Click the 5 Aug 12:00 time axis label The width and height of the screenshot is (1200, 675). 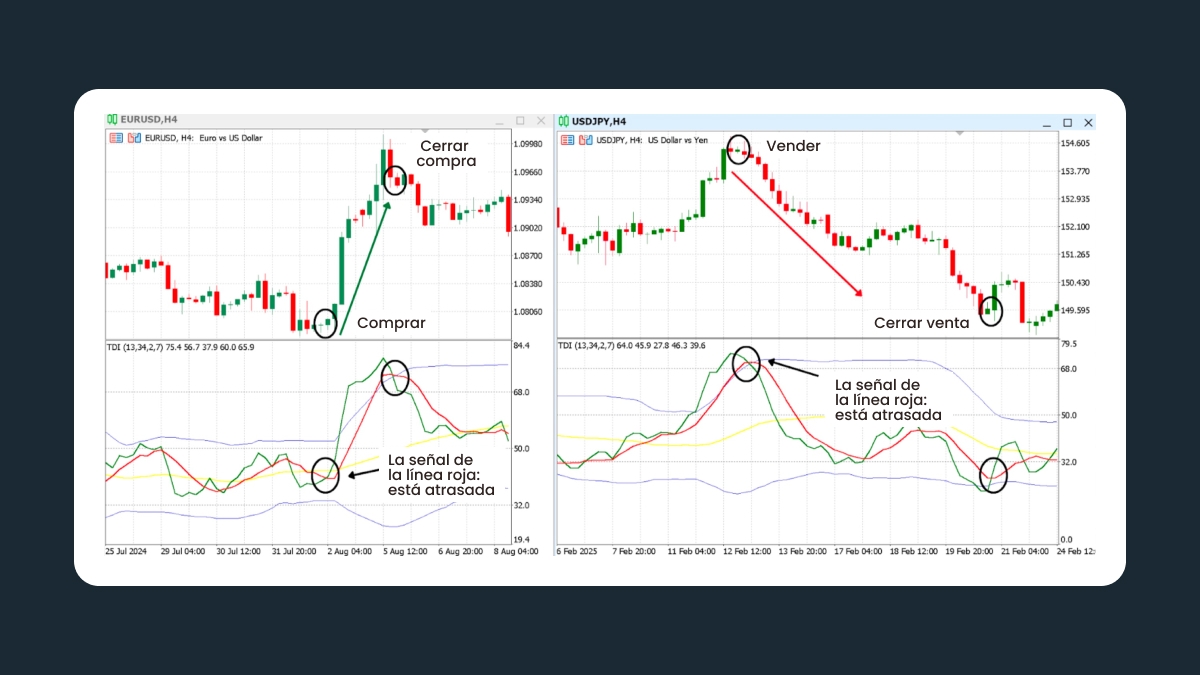pyautogui.click(x=405, y=551)
